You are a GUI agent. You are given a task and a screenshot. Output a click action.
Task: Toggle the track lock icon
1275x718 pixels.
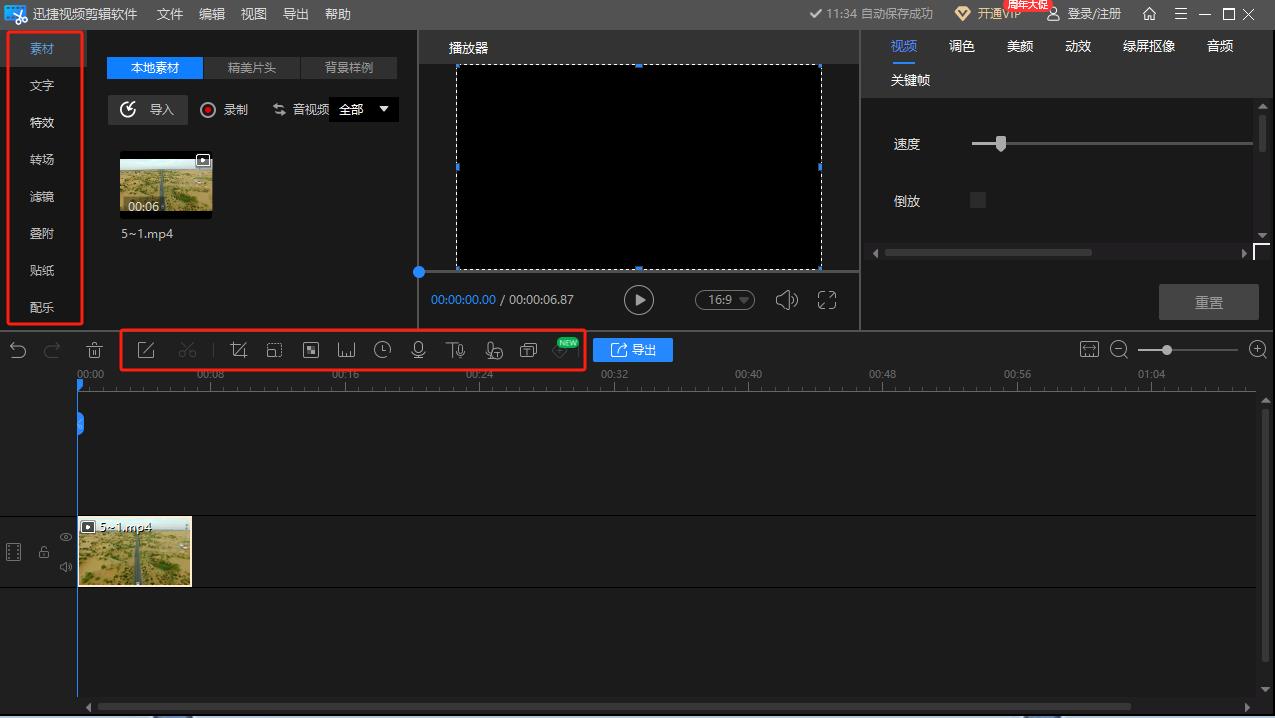(44, 552)
